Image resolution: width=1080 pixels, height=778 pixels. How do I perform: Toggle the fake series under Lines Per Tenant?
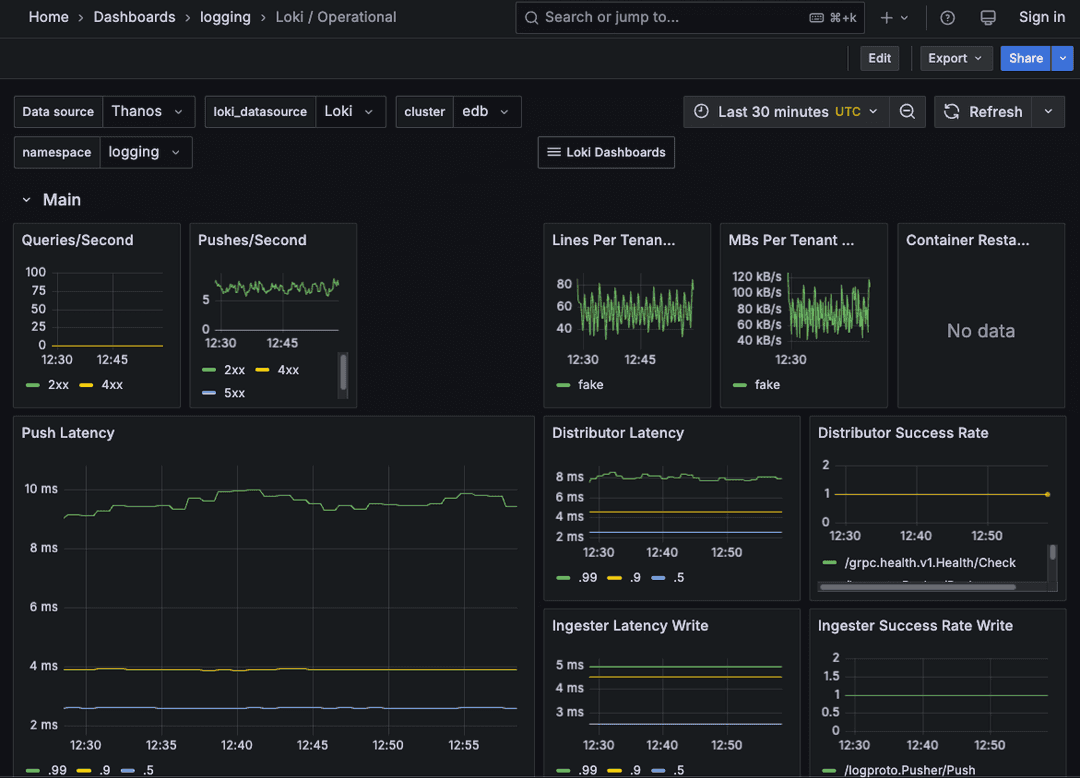[590, 384]
